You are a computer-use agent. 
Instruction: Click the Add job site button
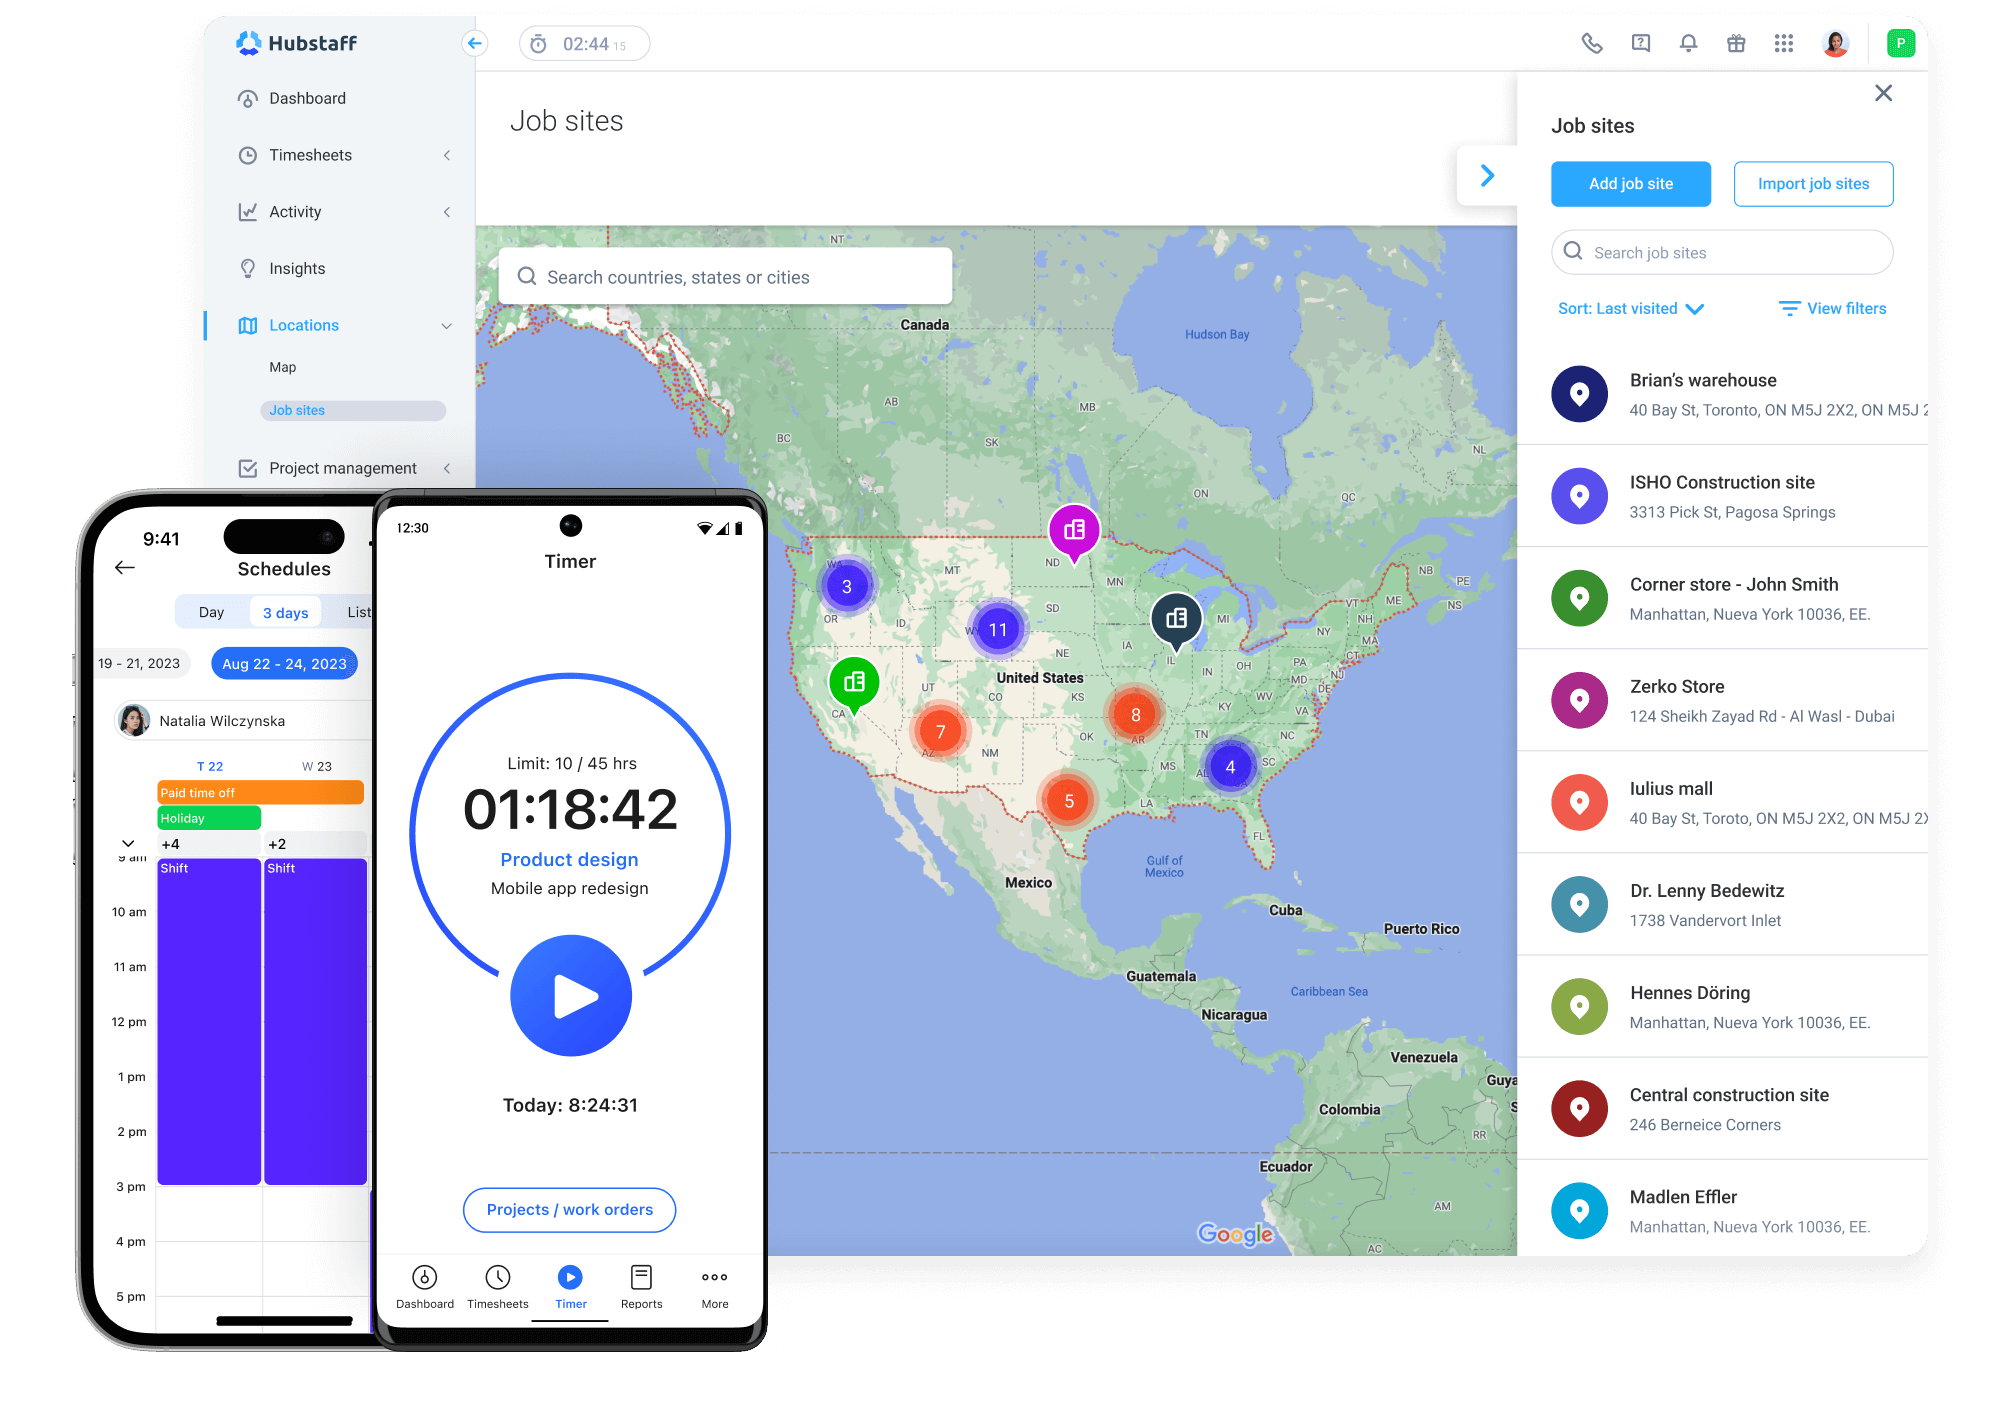[1630, 184]
